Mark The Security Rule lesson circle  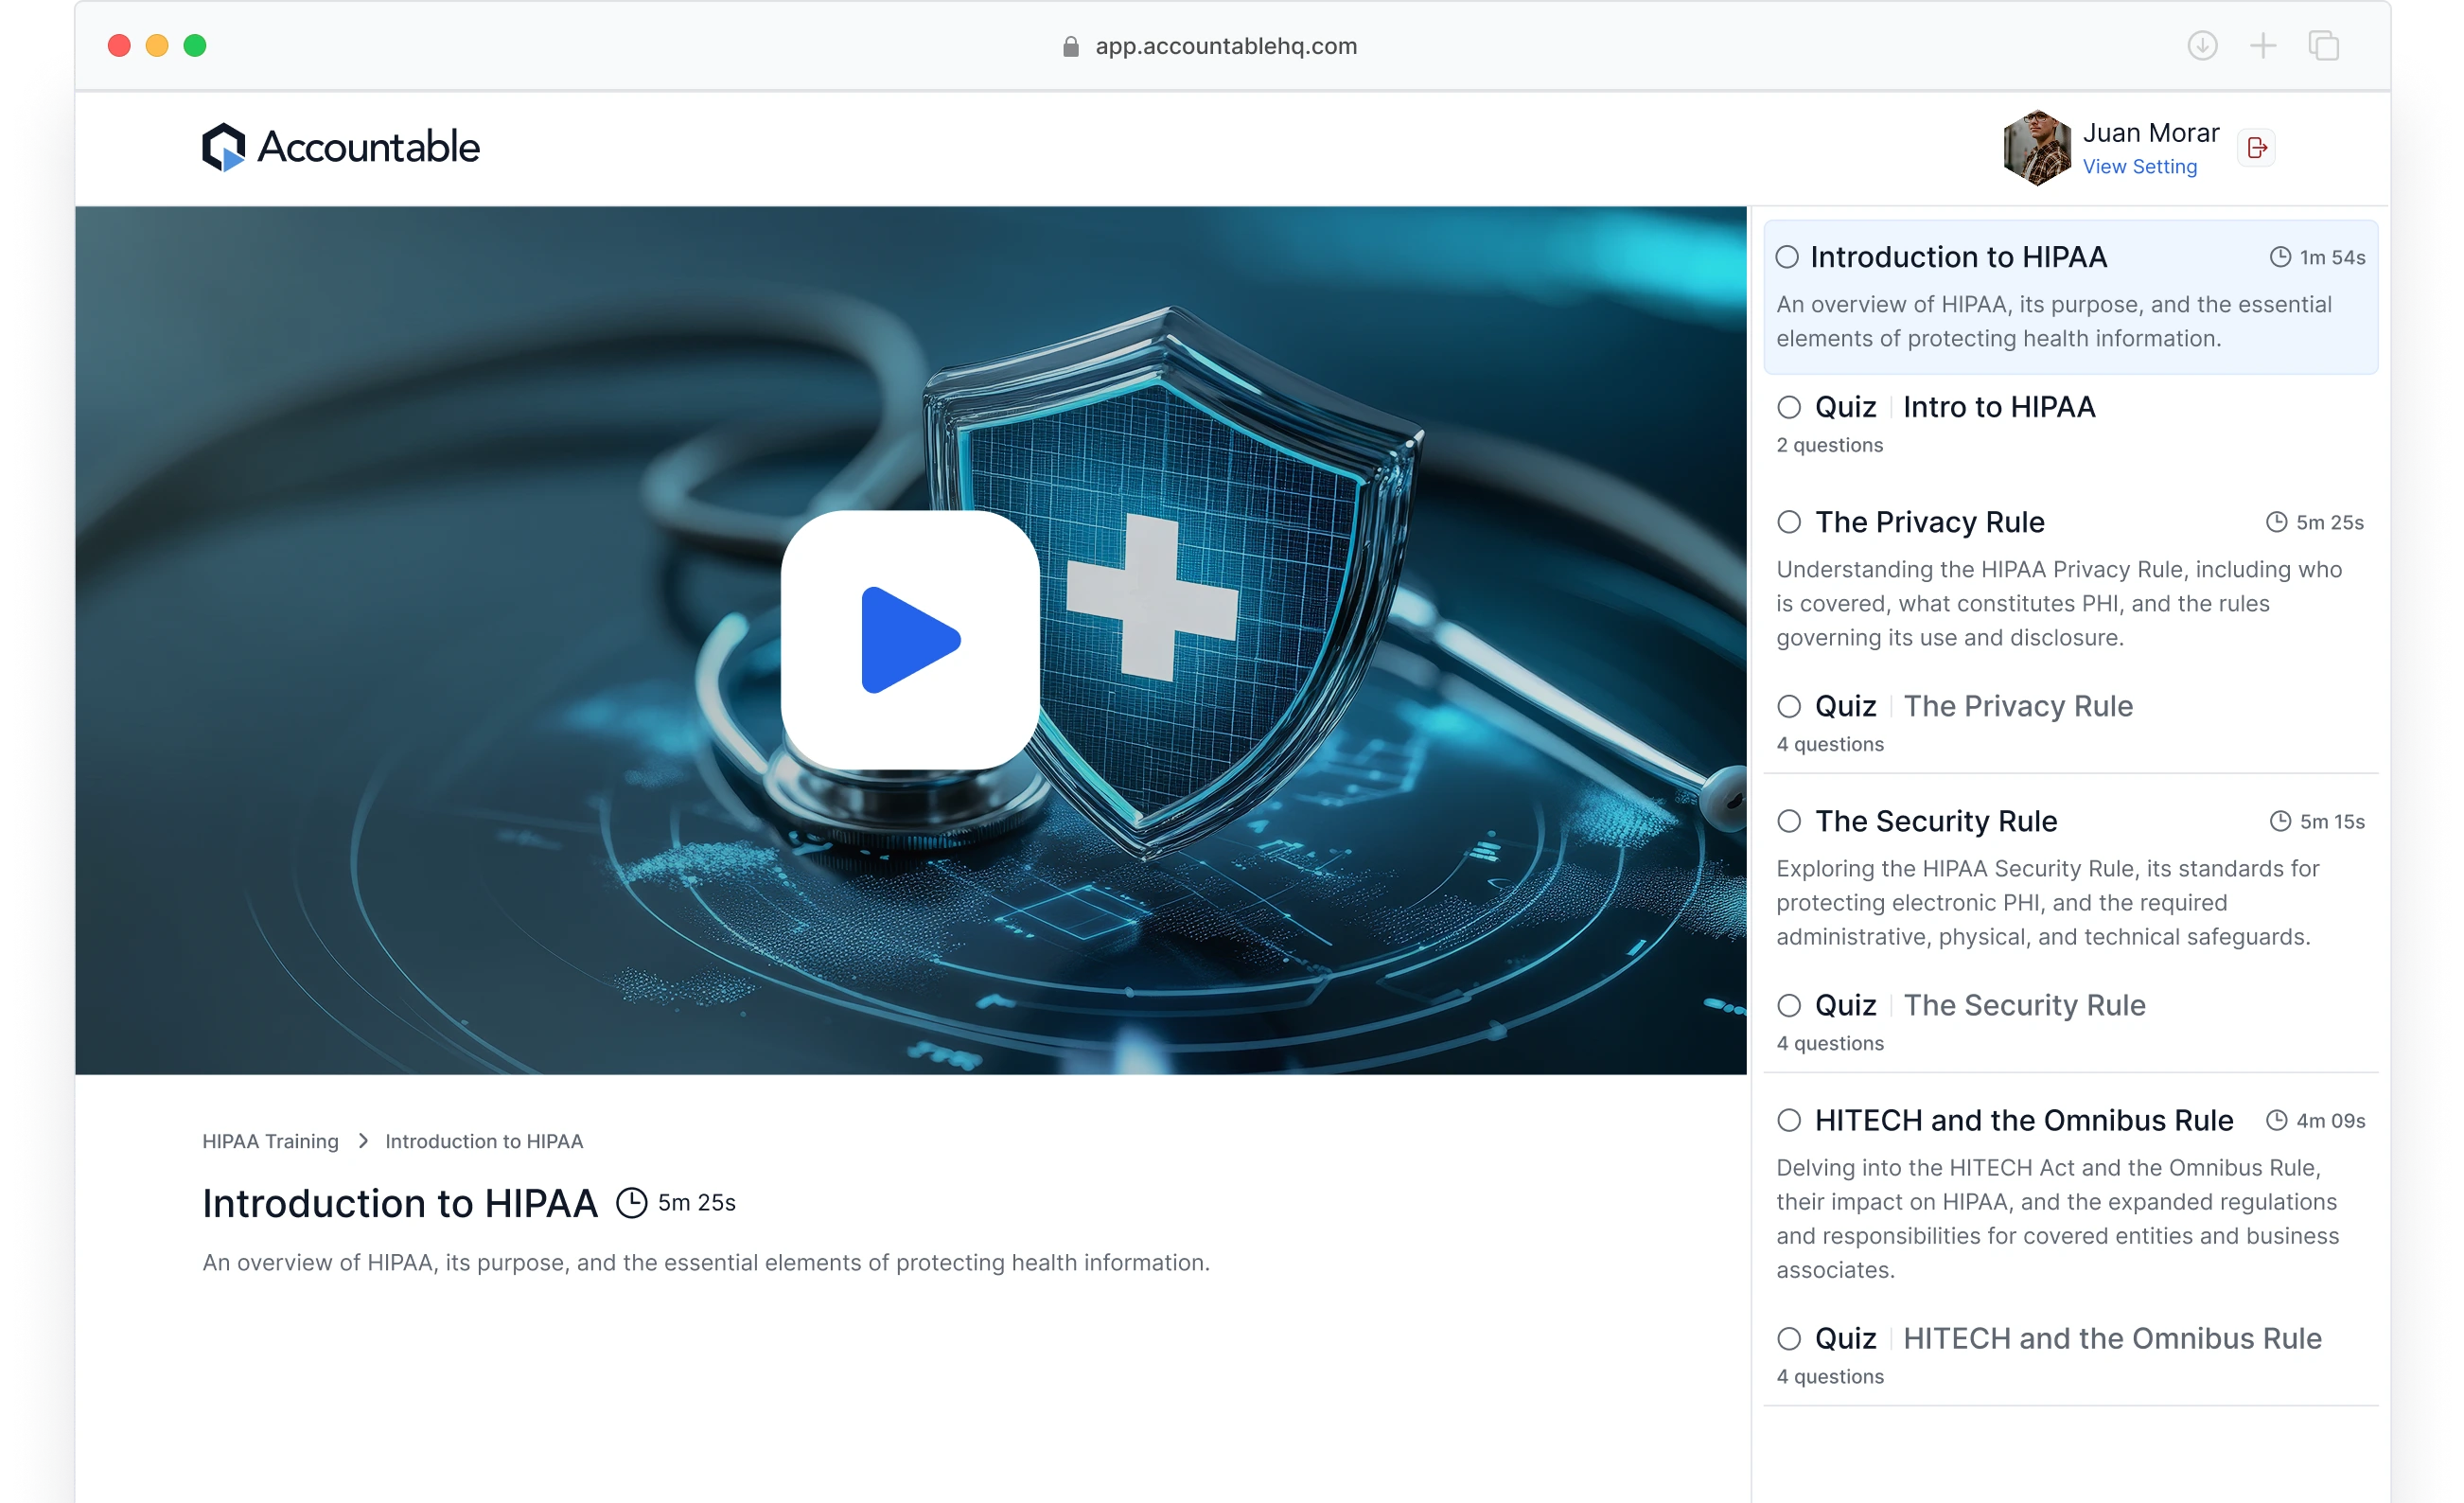click(x=1789, y=821)
